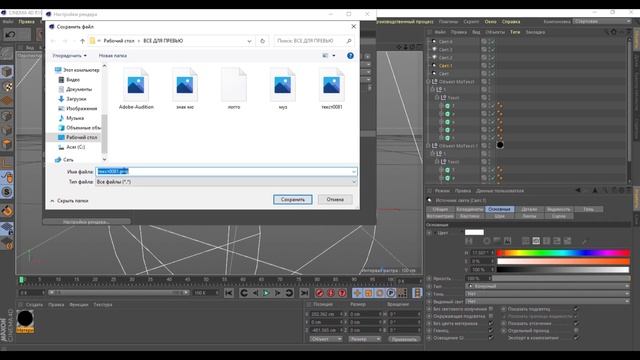The image size is (640, 360).
Task: Open Теги menu in object manager
Action: pos(515,32)
